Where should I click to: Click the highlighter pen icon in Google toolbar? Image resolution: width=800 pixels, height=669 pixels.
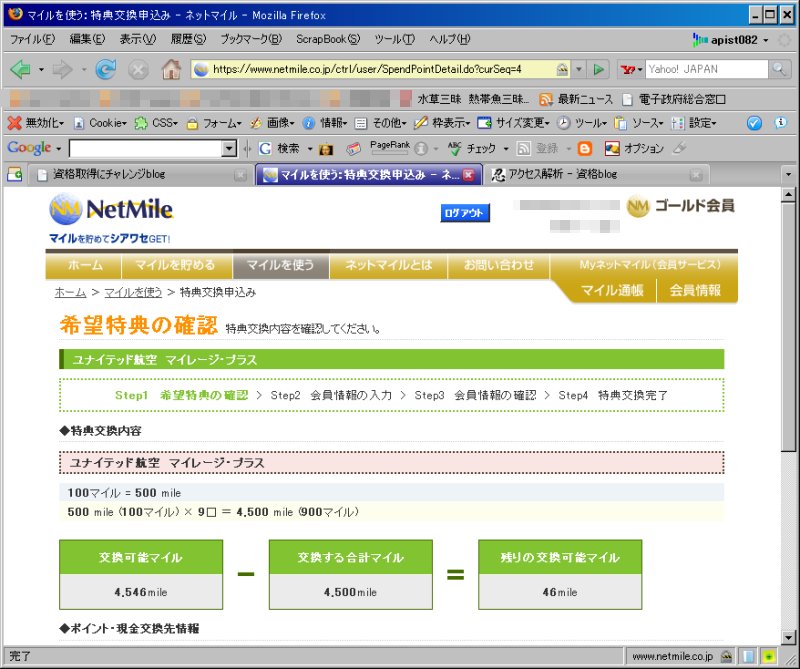click(679, 148)
